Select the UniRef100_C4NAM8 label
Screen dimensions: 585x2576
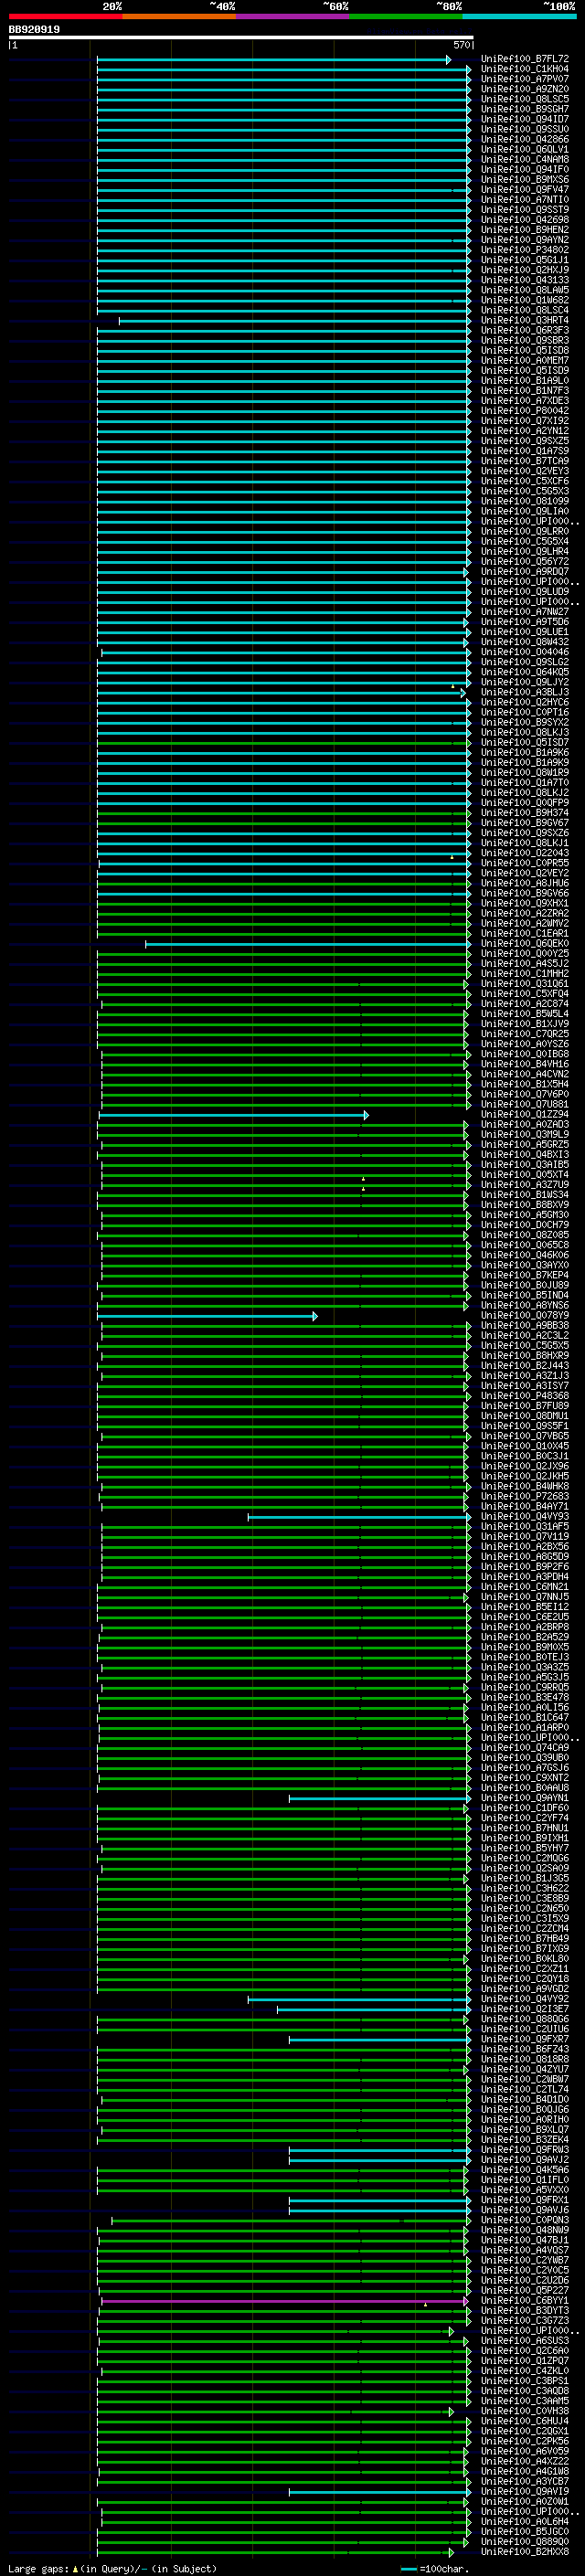click(525, 160)
